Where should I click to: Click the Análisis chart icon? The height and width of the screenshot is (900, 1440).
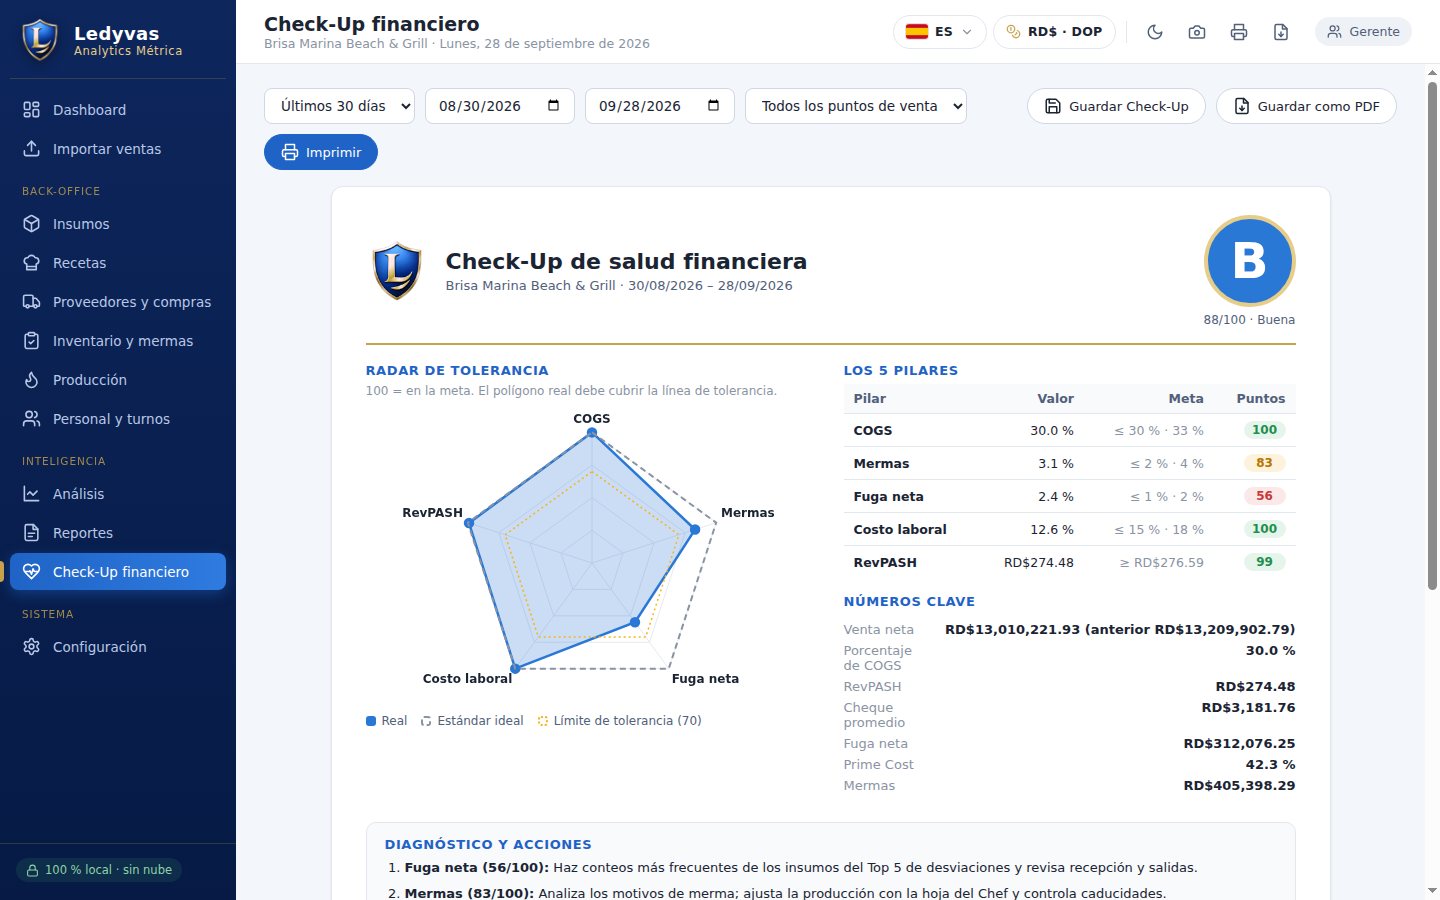[32, 494]
